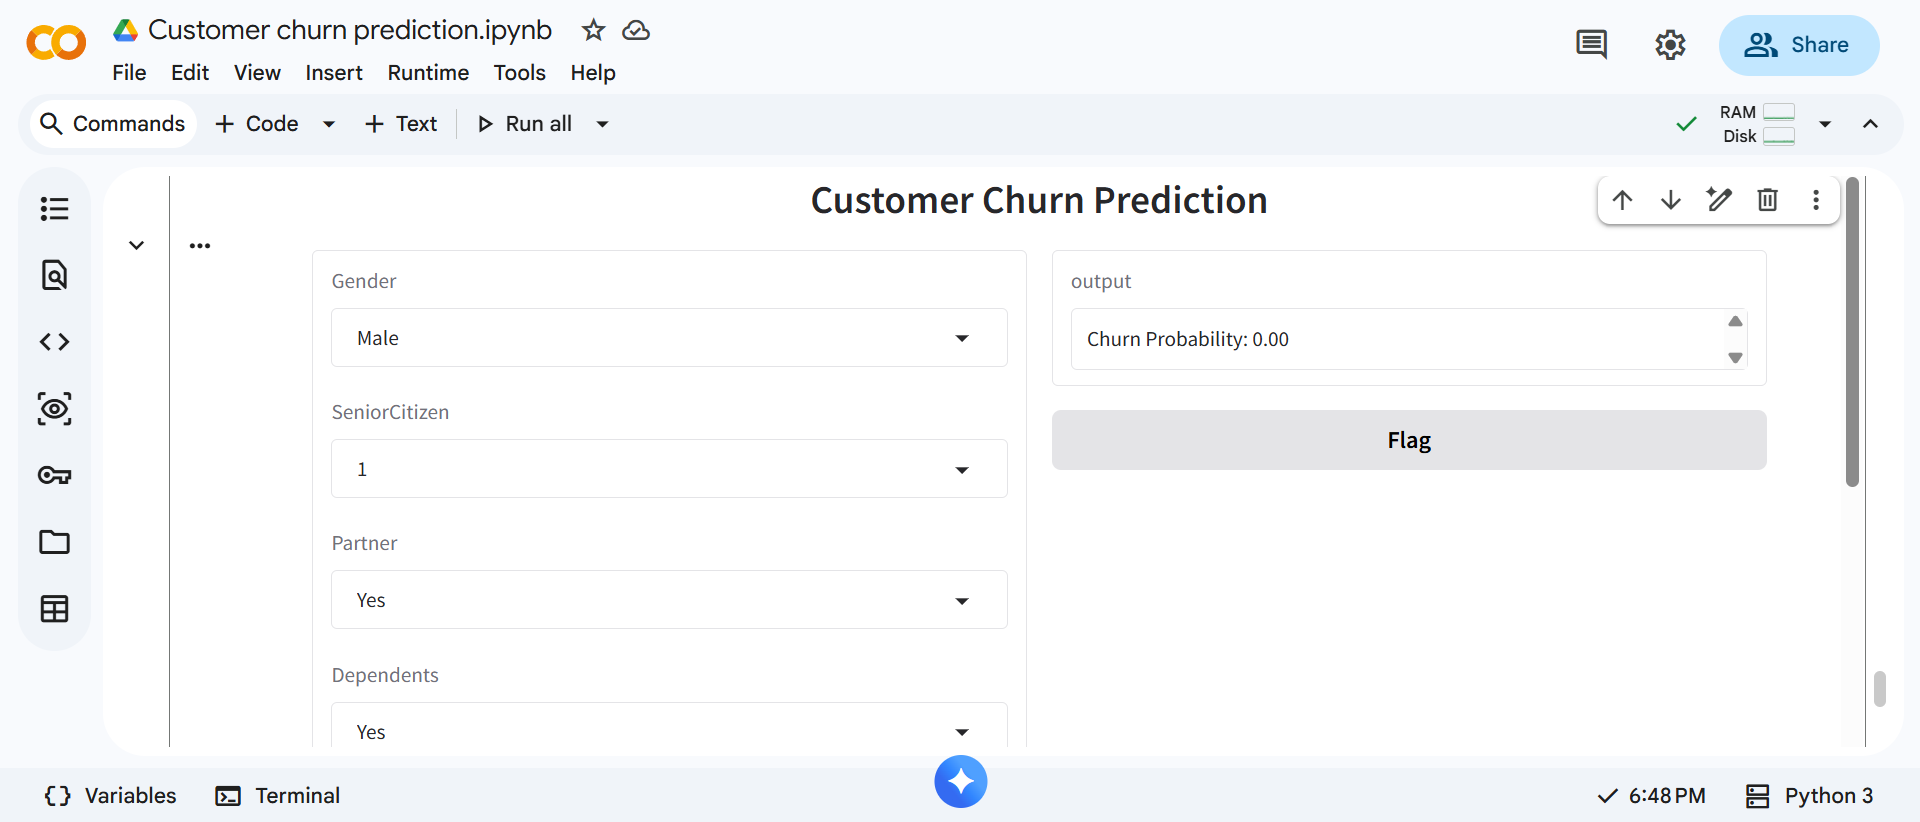
Task: Collapse the cell output chevron
Action: pyautogui.click(x=137, y=245)
